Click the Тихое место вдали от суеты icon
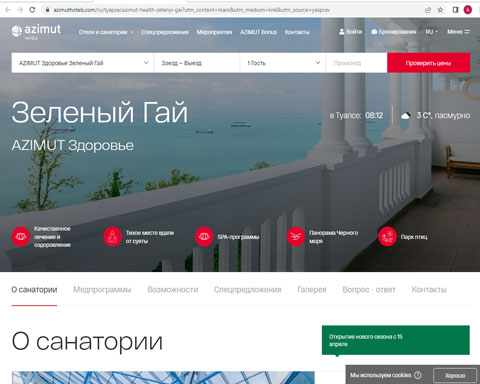 tap(112, 237)
